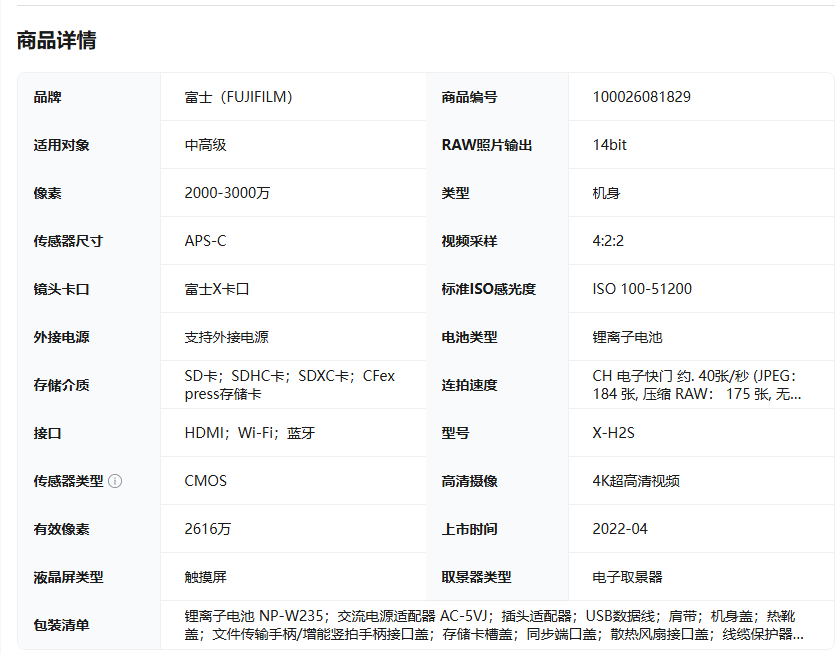Image resolution: width=840 pixels, height=654 pixels.
Task: Click the value 锂离子电池 in 电池类型 row
Action: [627, 337]
